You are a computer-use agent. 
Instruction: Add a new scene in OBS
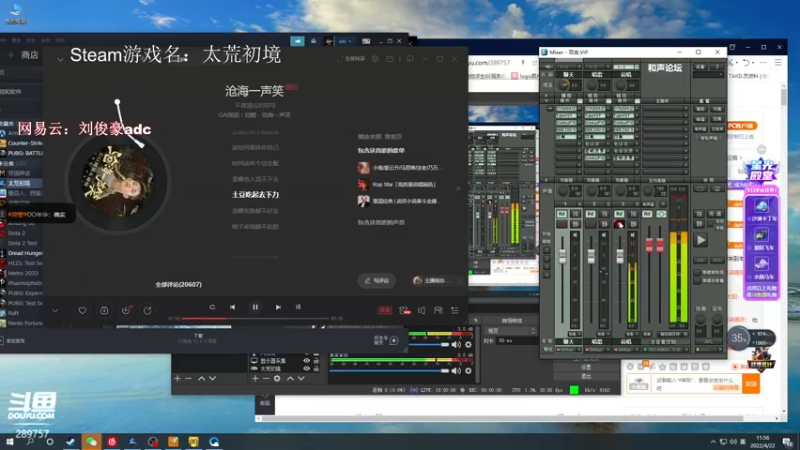tap(178, 379)
